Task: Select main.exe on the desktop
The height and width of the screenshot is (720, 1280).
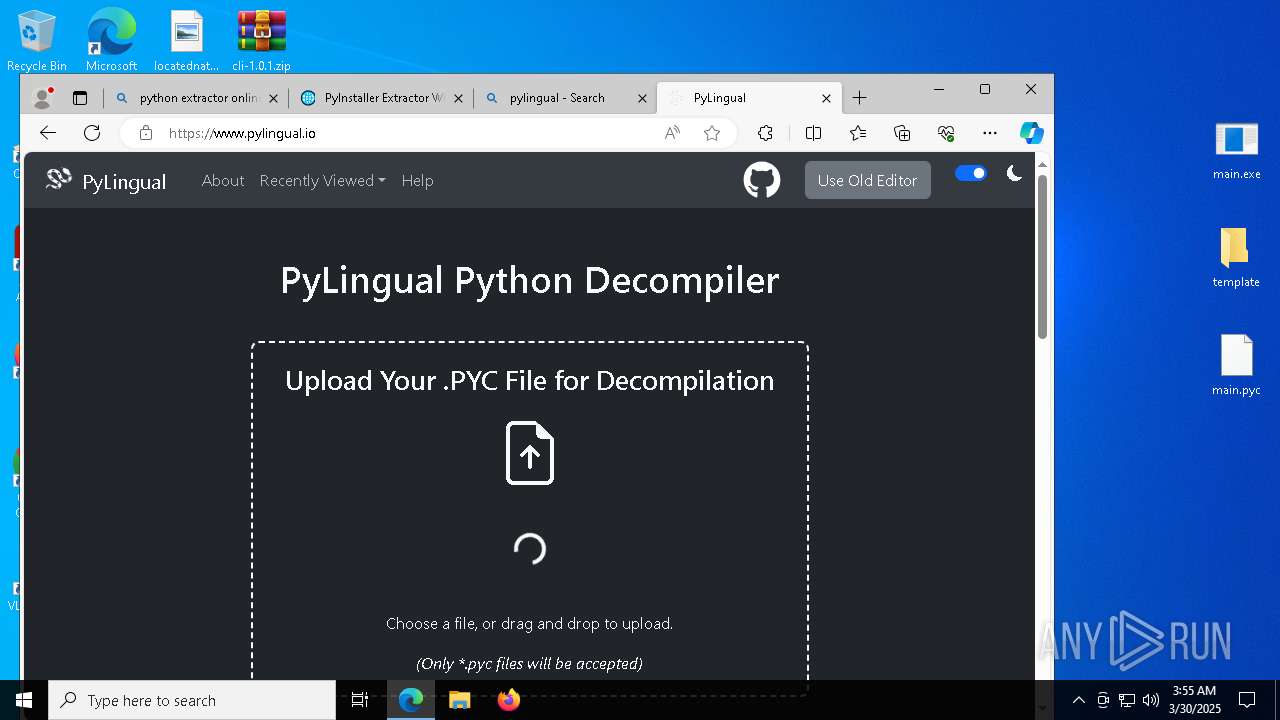Action: coord(1237,150)
